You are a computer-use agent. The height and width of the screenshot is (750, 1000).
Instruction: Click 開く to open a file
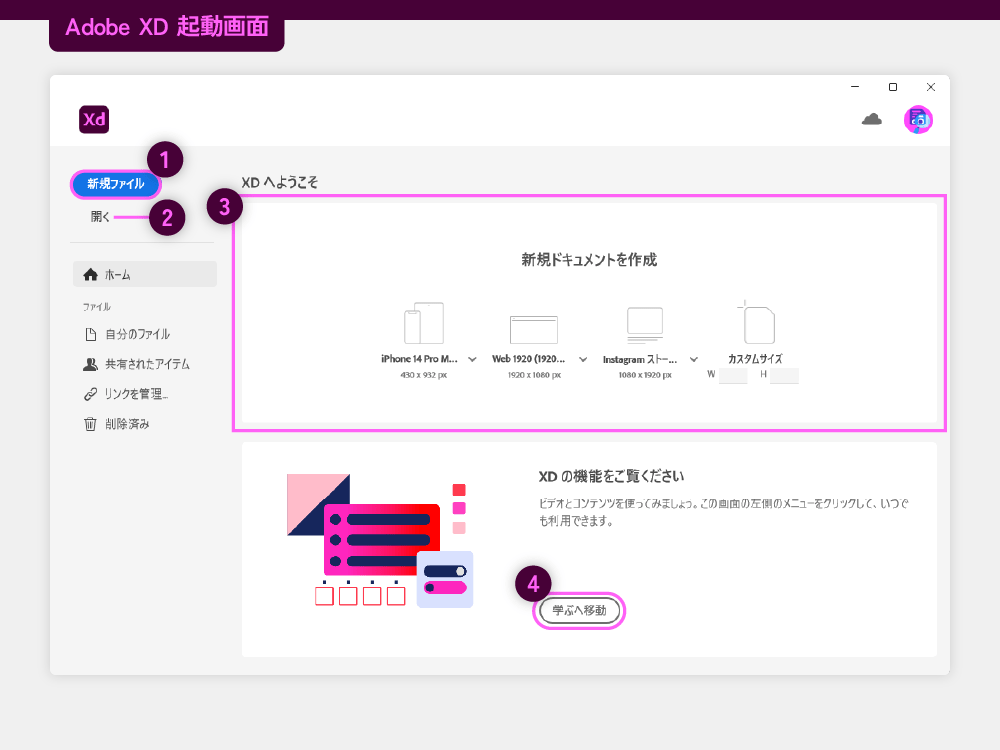(100, 217)
